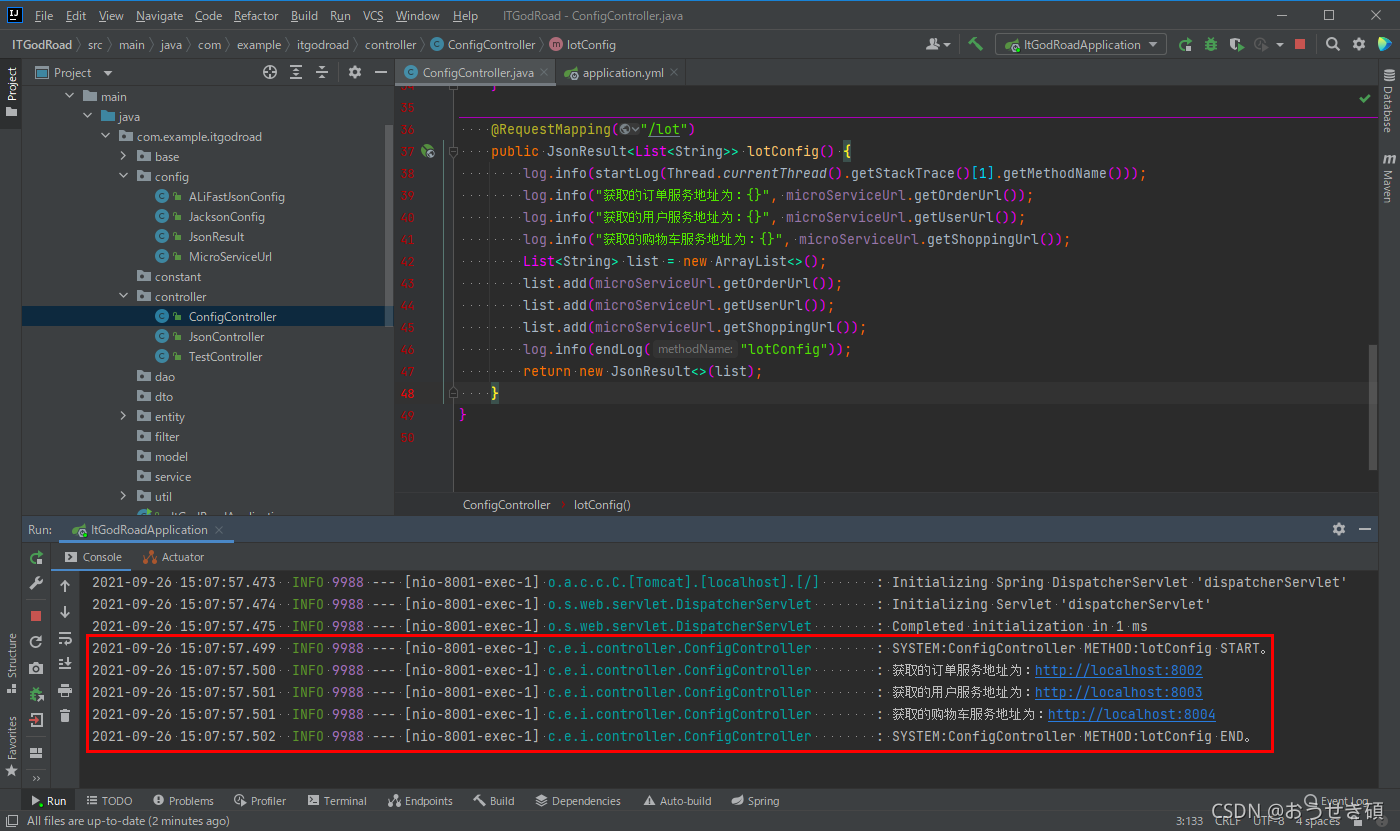This screenshot has width=1400, height=831.
Task: Collapse the java folder
Action: 88,117
